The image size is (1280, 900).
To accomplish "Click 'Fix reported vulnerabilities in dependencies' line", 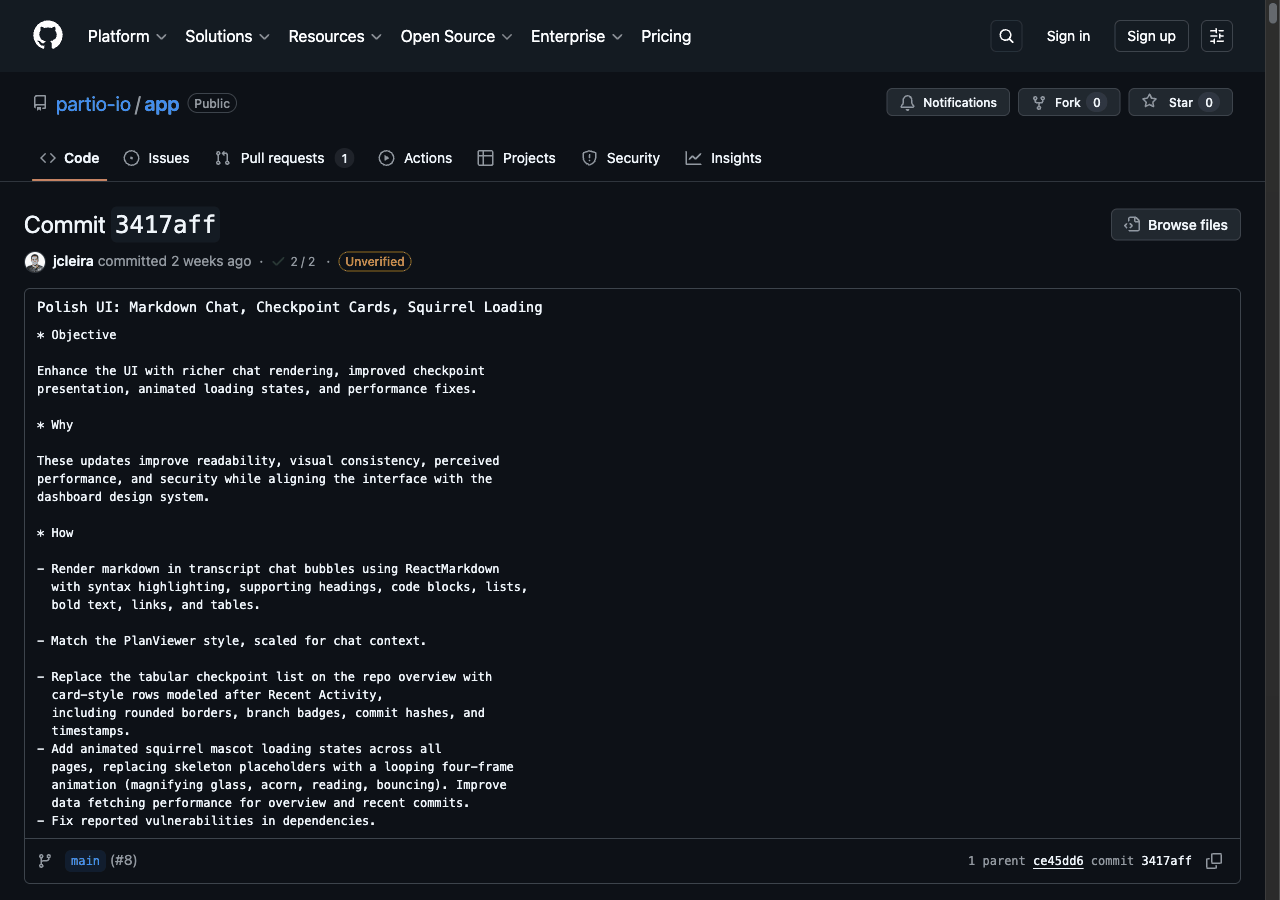I will point(206,821).
